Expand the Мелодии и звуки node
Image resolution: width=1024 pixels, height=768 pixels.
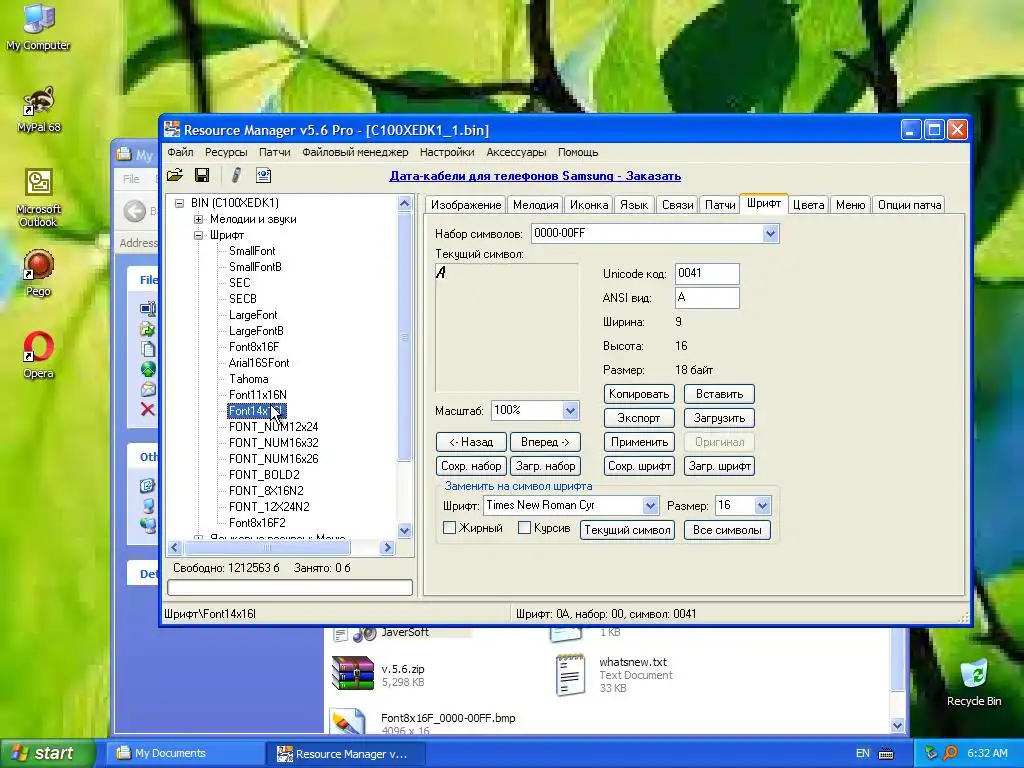(x=199, y=219)
